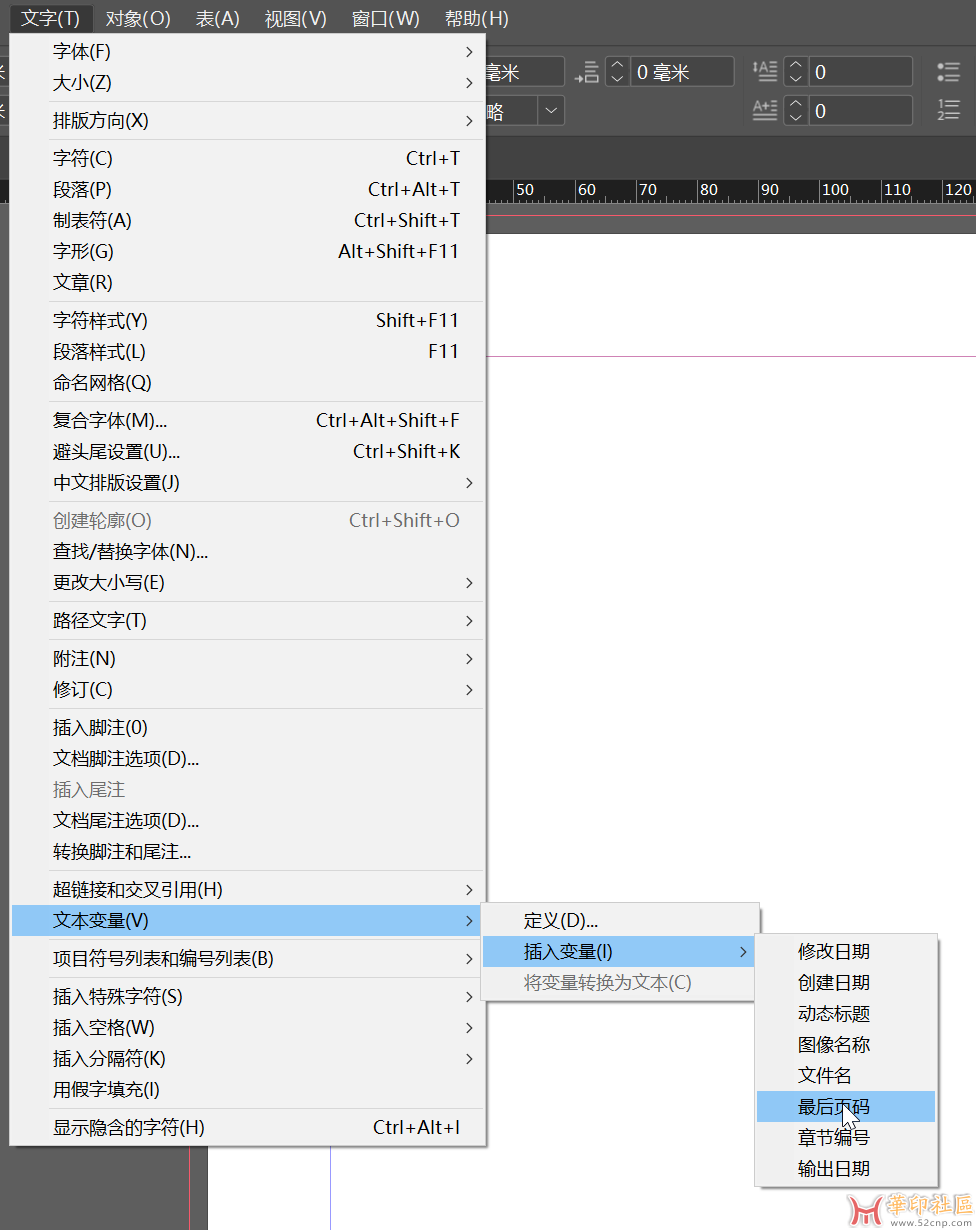Click the drop cap character count field

(x=860, y=110)
